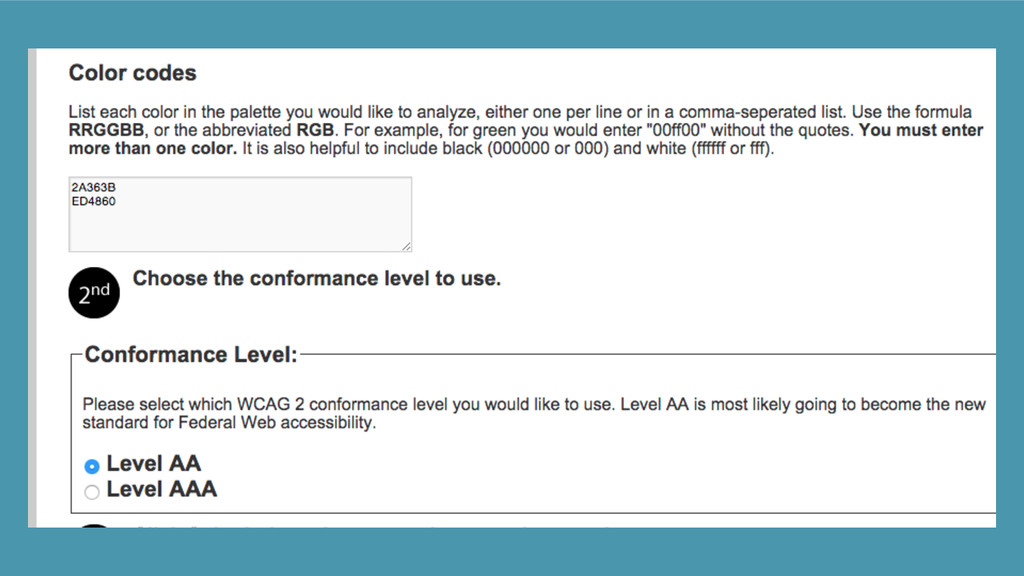Click the bold RRGGBB formula text
Screen dimensions: 1024x576
106,130
